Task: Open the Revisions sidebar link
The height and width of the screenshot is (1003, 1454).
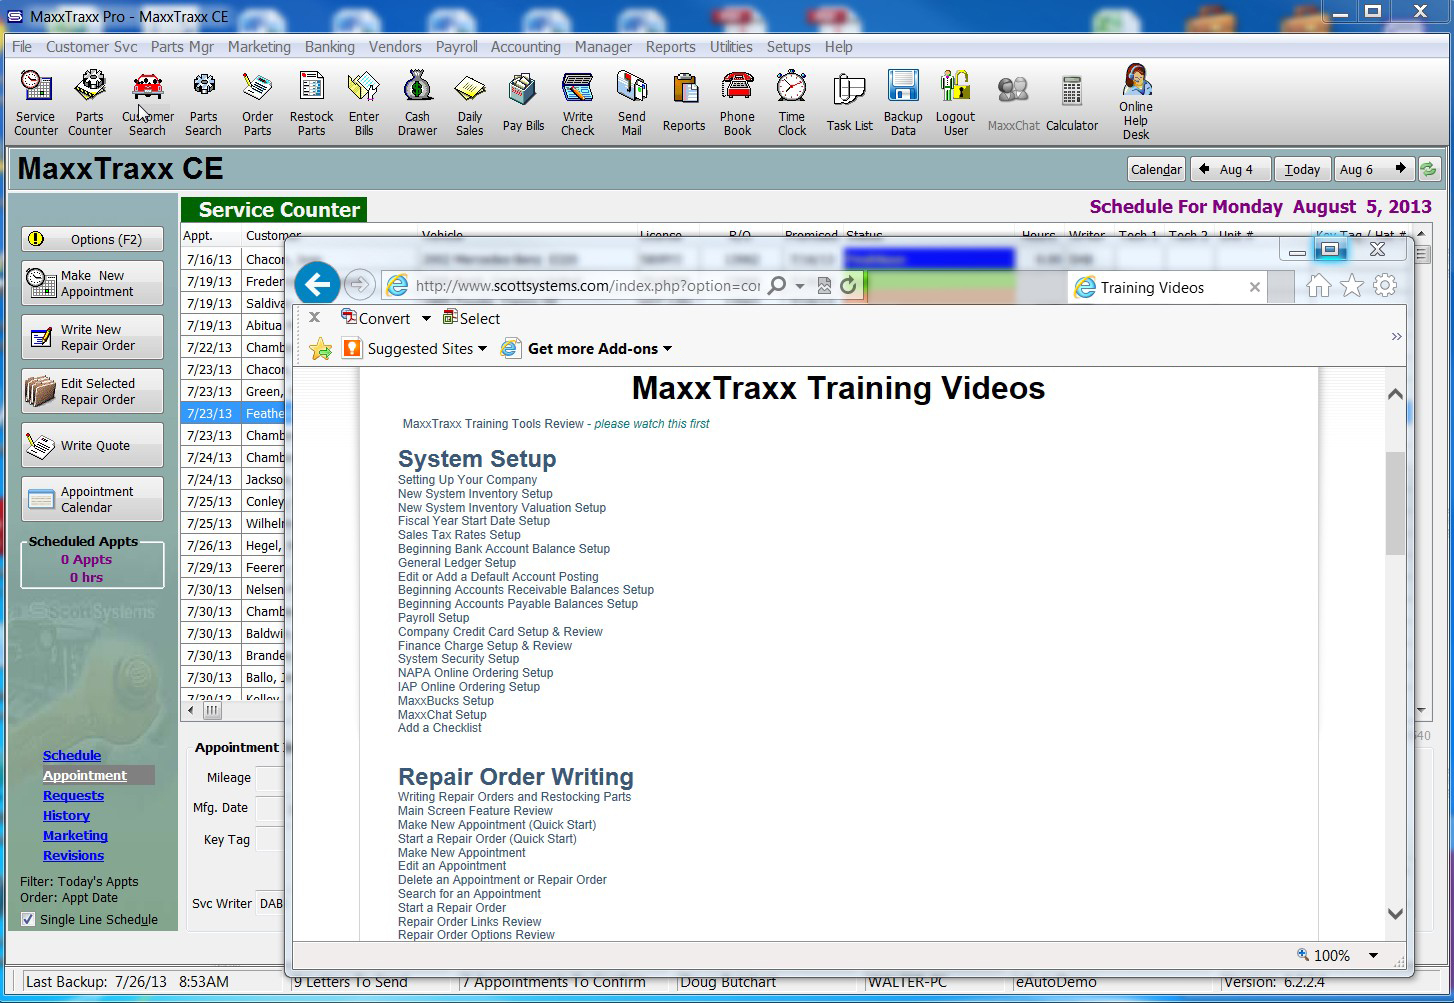Action: 73,856
